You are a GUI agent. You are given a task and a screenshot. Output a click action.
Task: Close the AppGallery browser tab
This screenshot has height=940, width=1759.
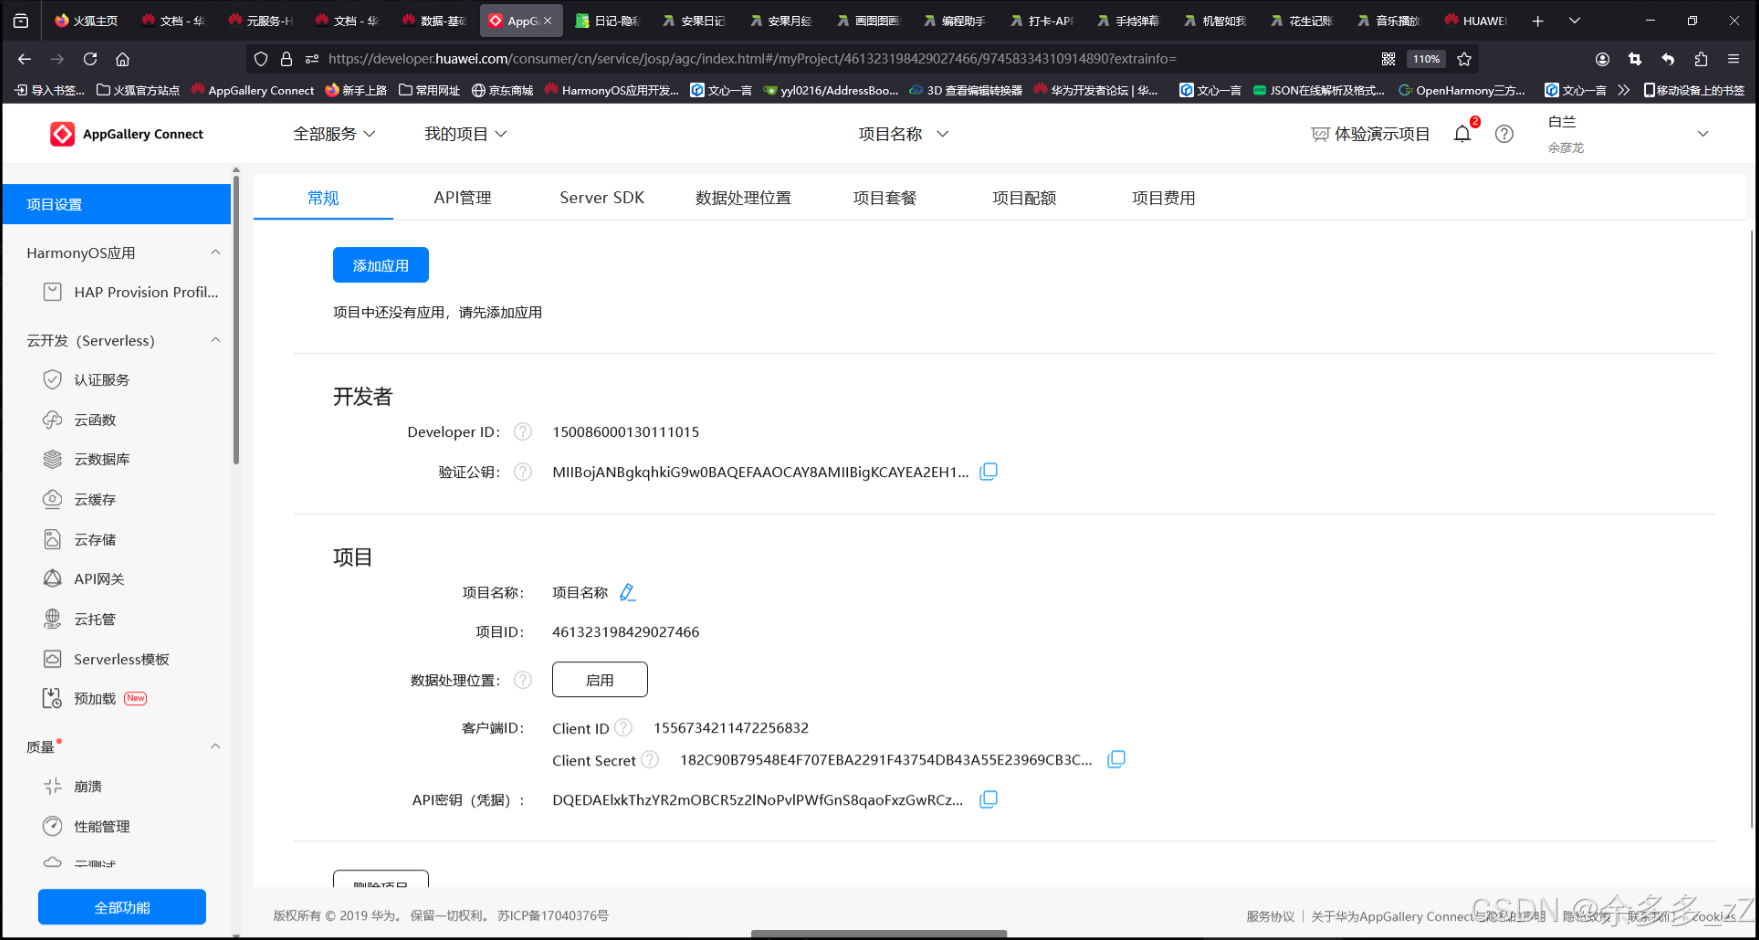click(x=547, y=20)
